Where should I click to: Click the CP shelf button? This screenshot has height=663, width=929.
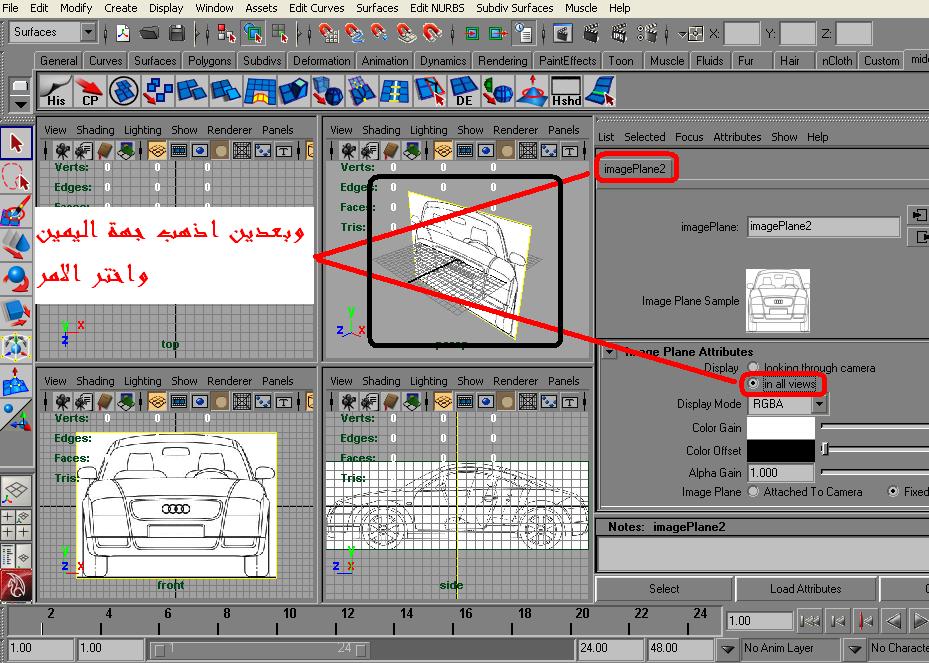(x=89, y=91)
